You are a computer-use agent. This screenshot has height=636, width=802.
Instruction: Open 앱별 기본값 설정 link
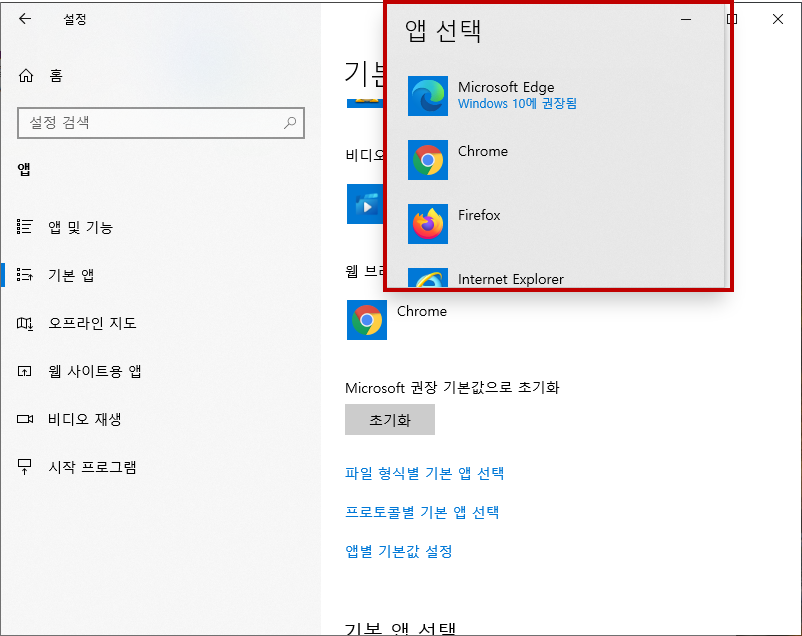[399, 551]
